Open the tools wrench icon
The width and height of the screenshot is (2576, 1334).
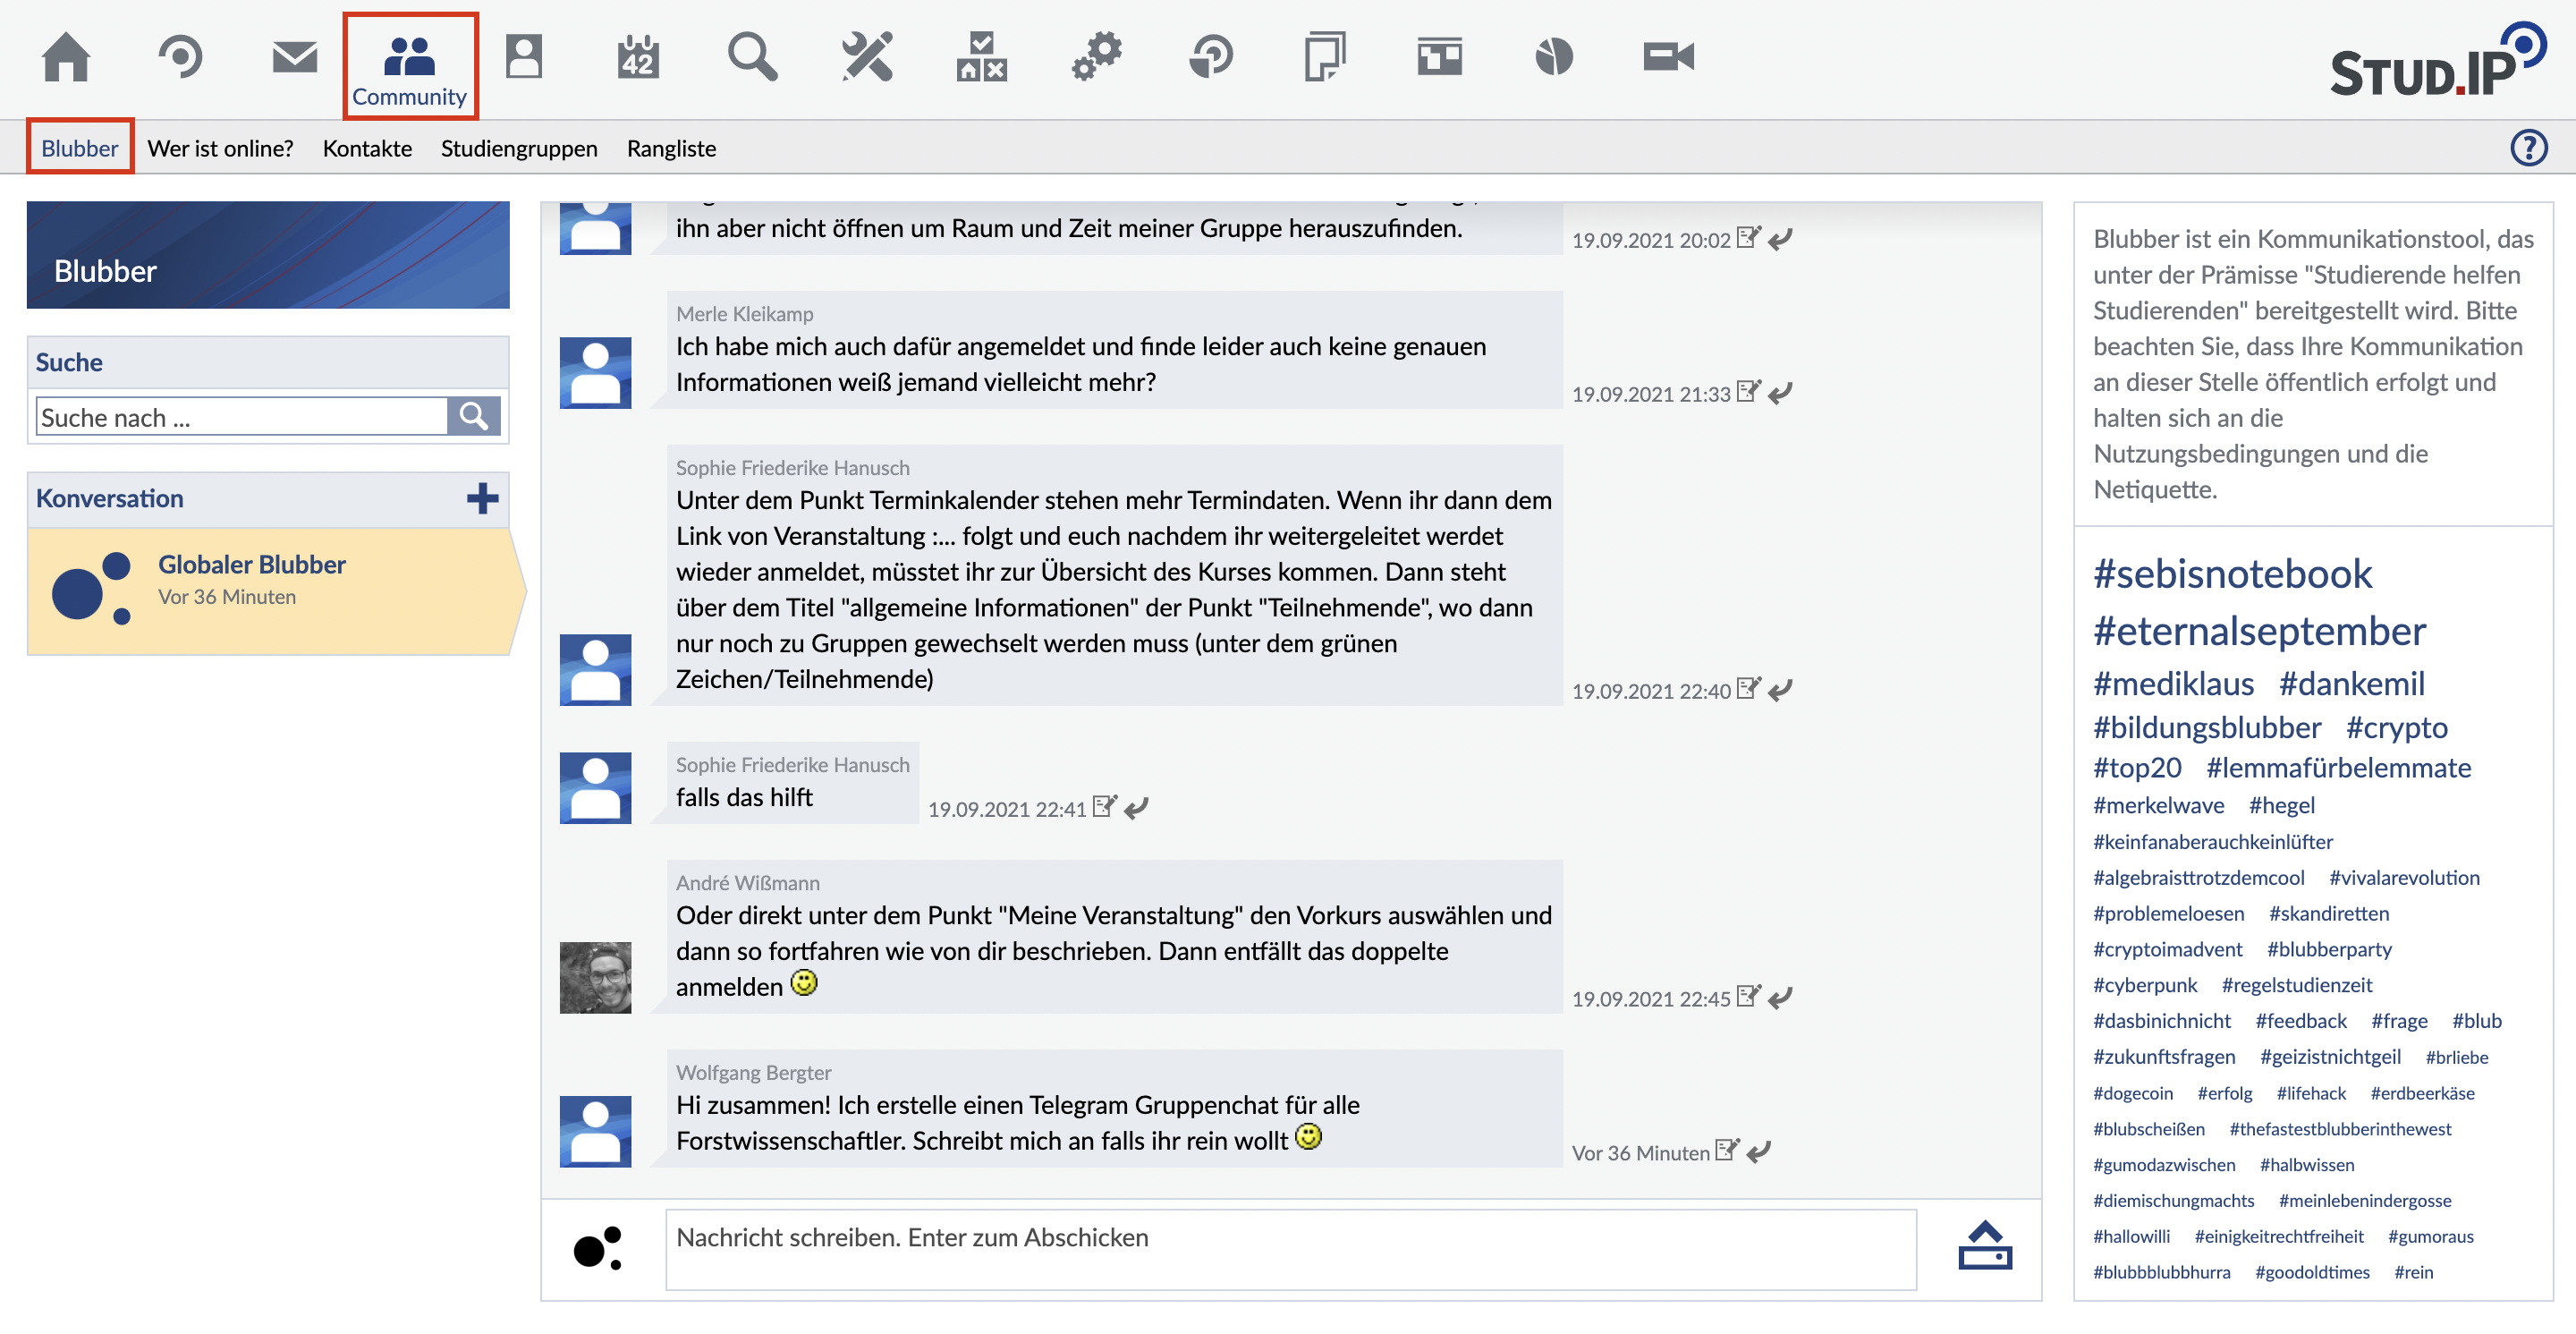pos(866,57)
